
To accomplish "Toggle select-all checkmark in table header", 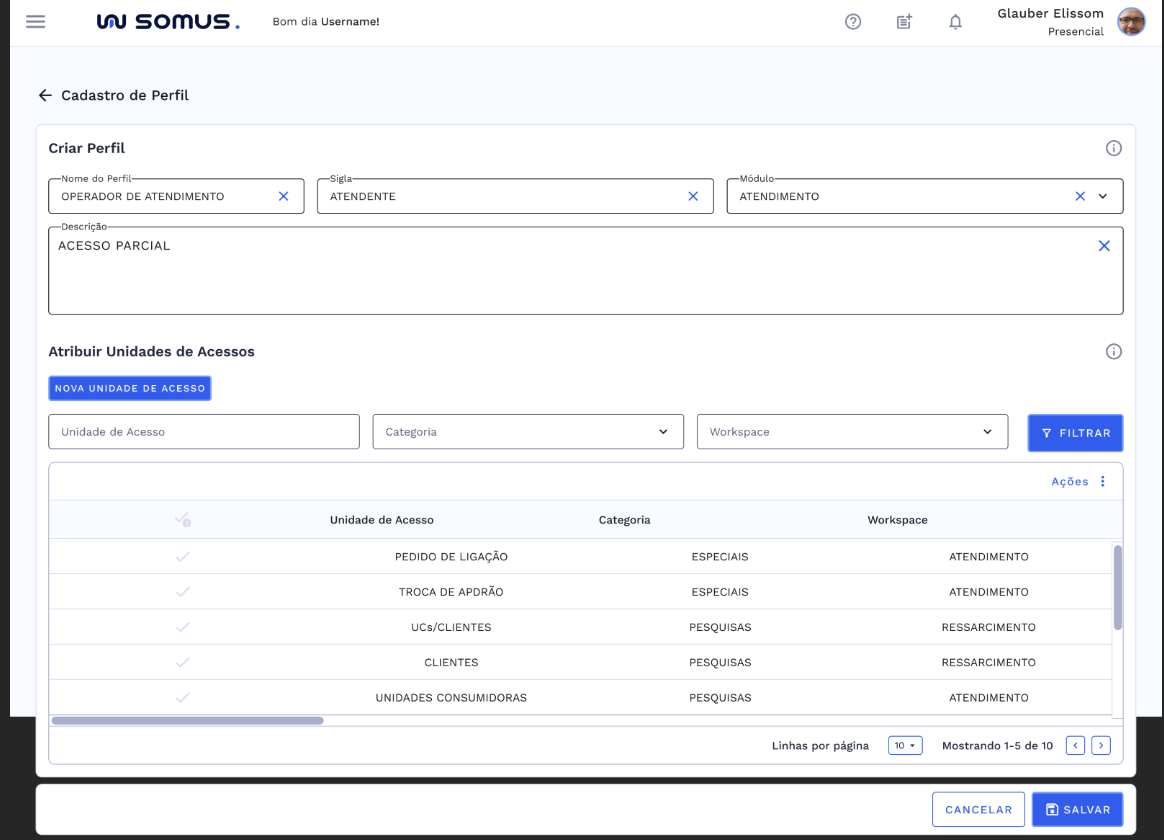I will pos(182,520).
